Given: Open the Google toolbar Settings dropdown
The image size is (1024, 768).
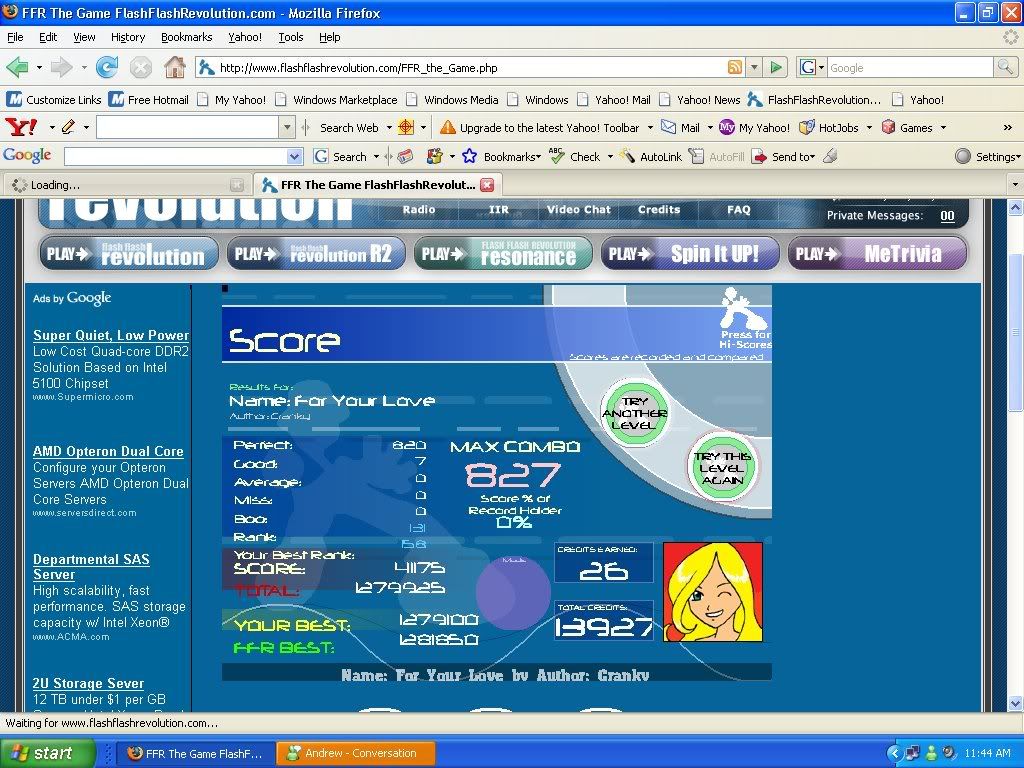Looking at the screenshot, I should pos(988,157).
